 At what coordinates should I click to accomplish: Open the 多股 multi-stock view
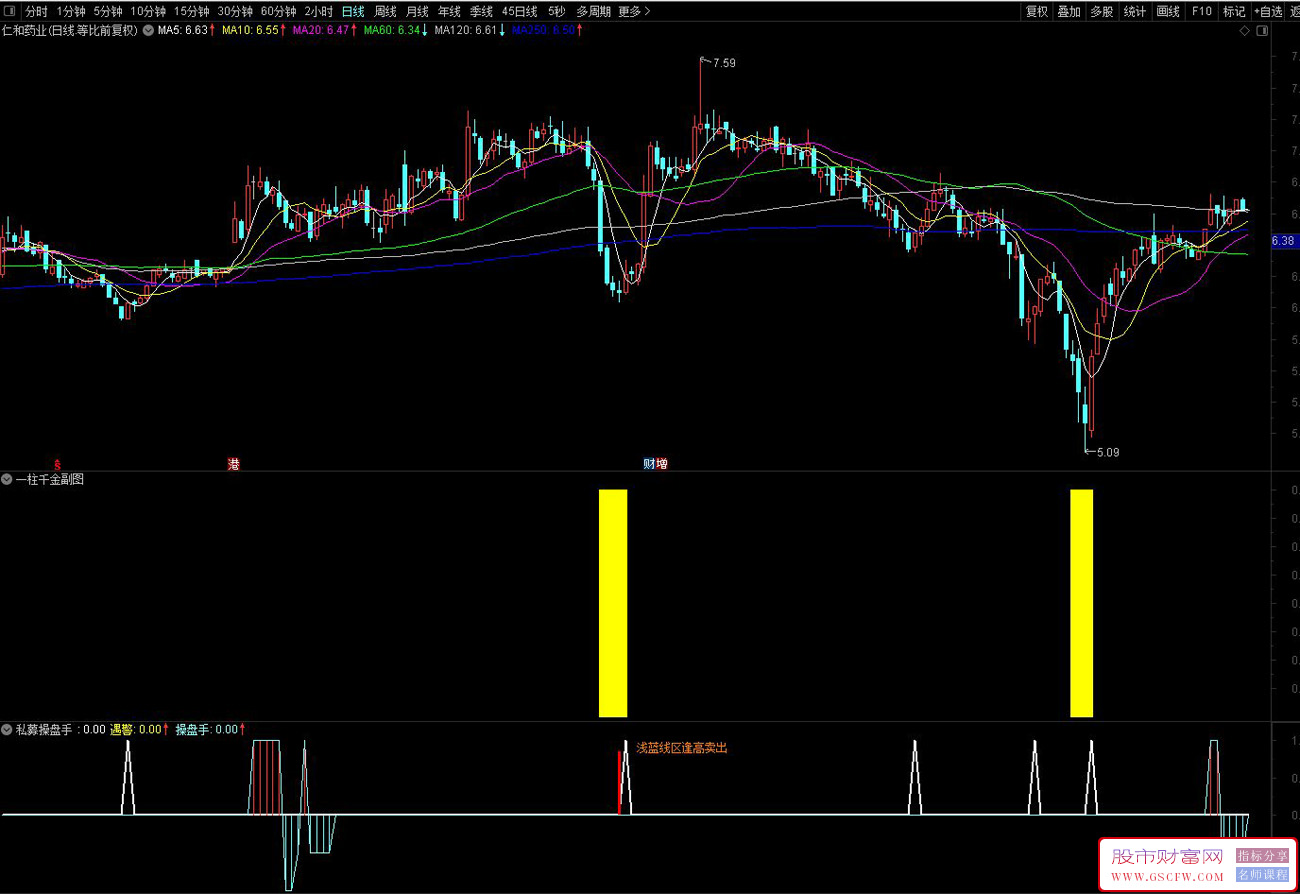click(1101, 12)
